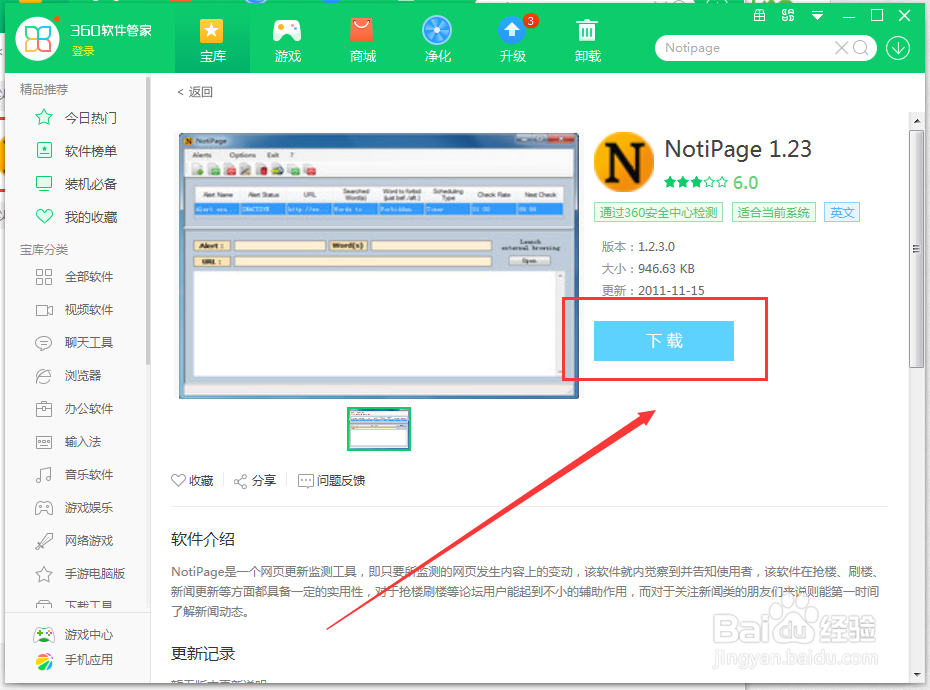930x690 pixels.
Task: Select the 网络游戏 category
Action: tap(76, 540)
